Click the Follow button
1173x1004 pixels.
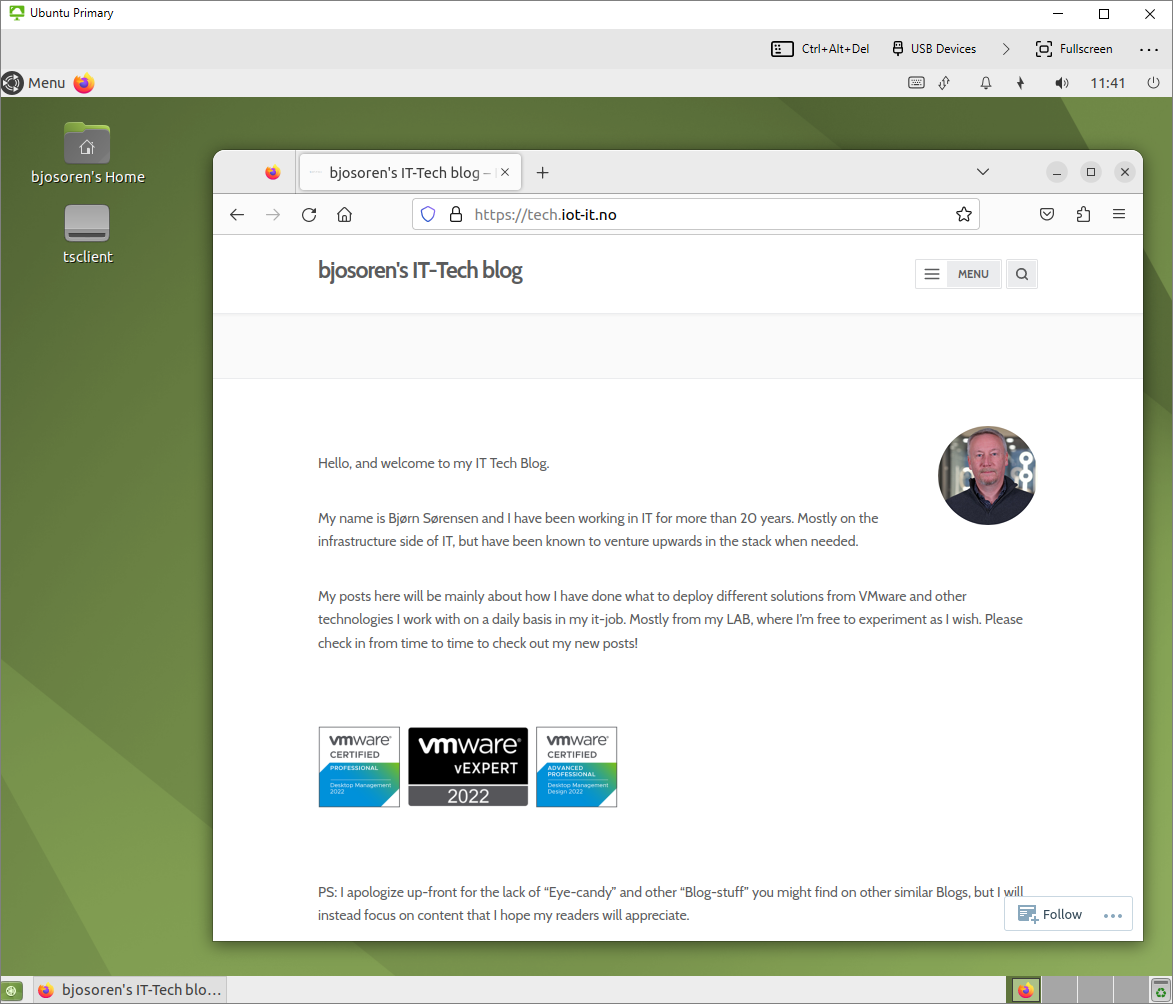coord(1050,914)
